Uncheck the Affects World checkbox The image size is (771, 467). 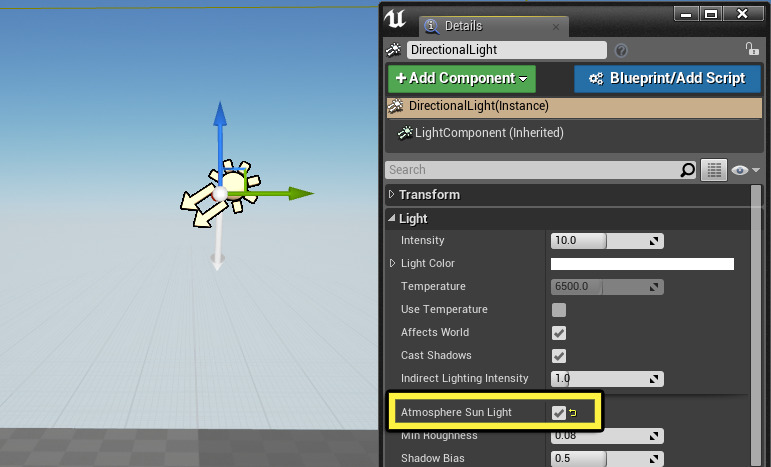(x=559, y=333)
